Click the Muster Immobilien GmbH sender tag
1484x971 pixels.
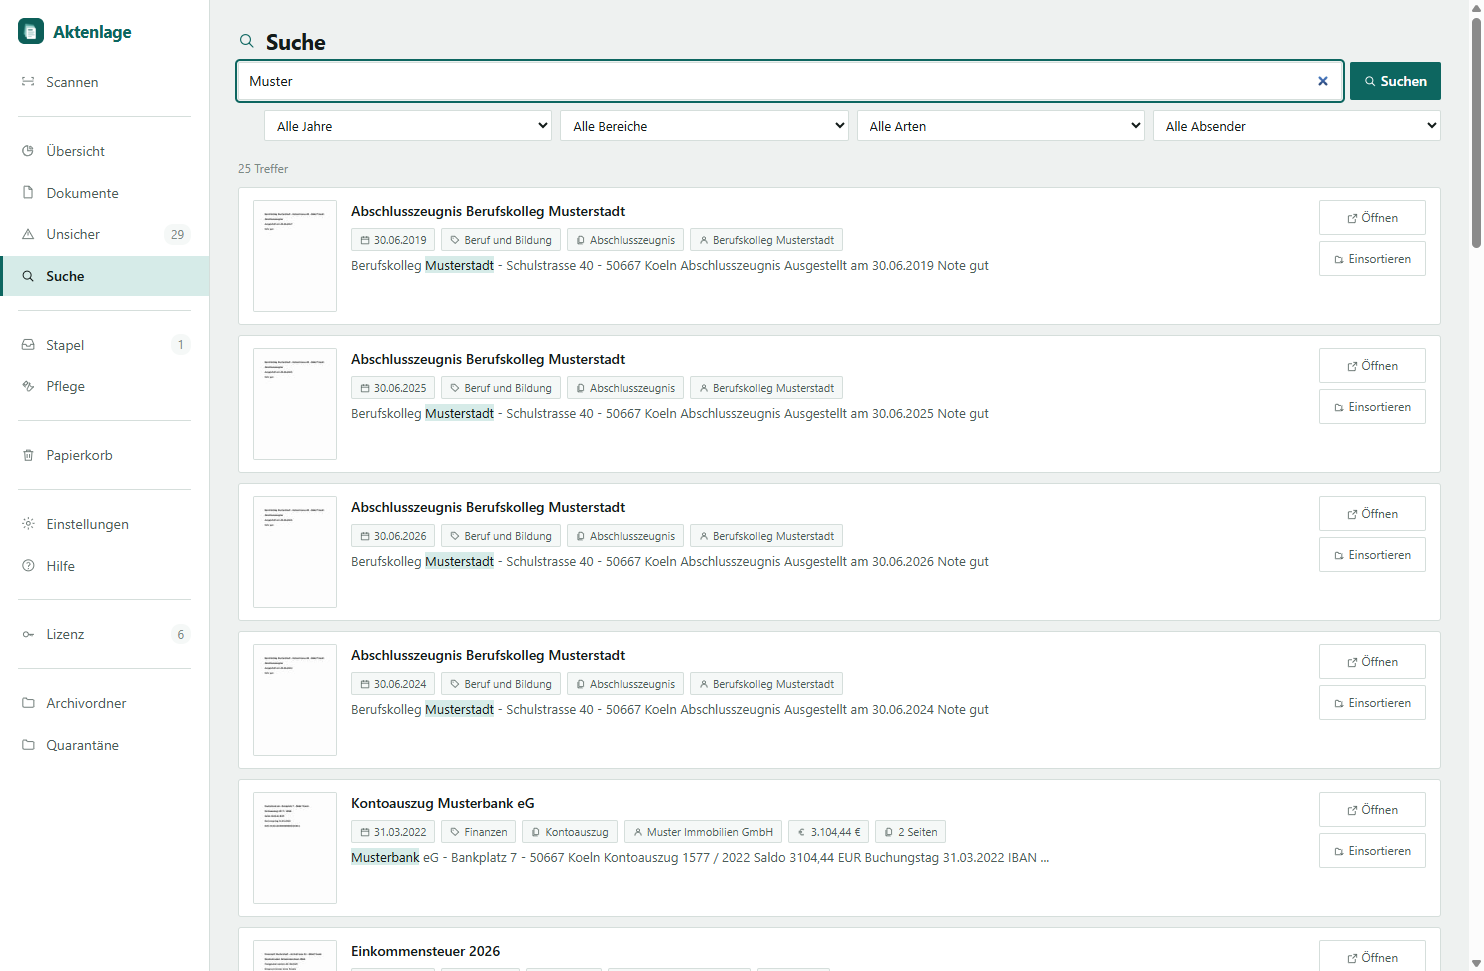pyautogui.click(x=703, y=832)
